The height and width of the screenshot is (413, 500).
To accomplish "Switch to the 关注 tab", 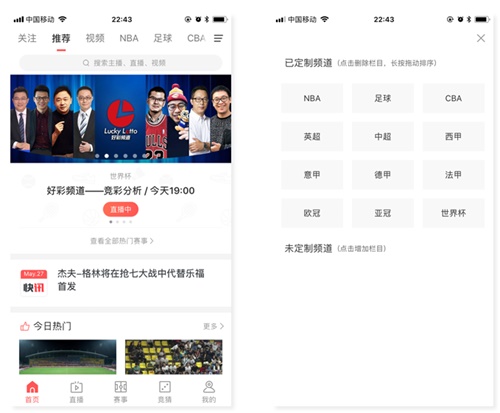I will click(x=27, y=38).
